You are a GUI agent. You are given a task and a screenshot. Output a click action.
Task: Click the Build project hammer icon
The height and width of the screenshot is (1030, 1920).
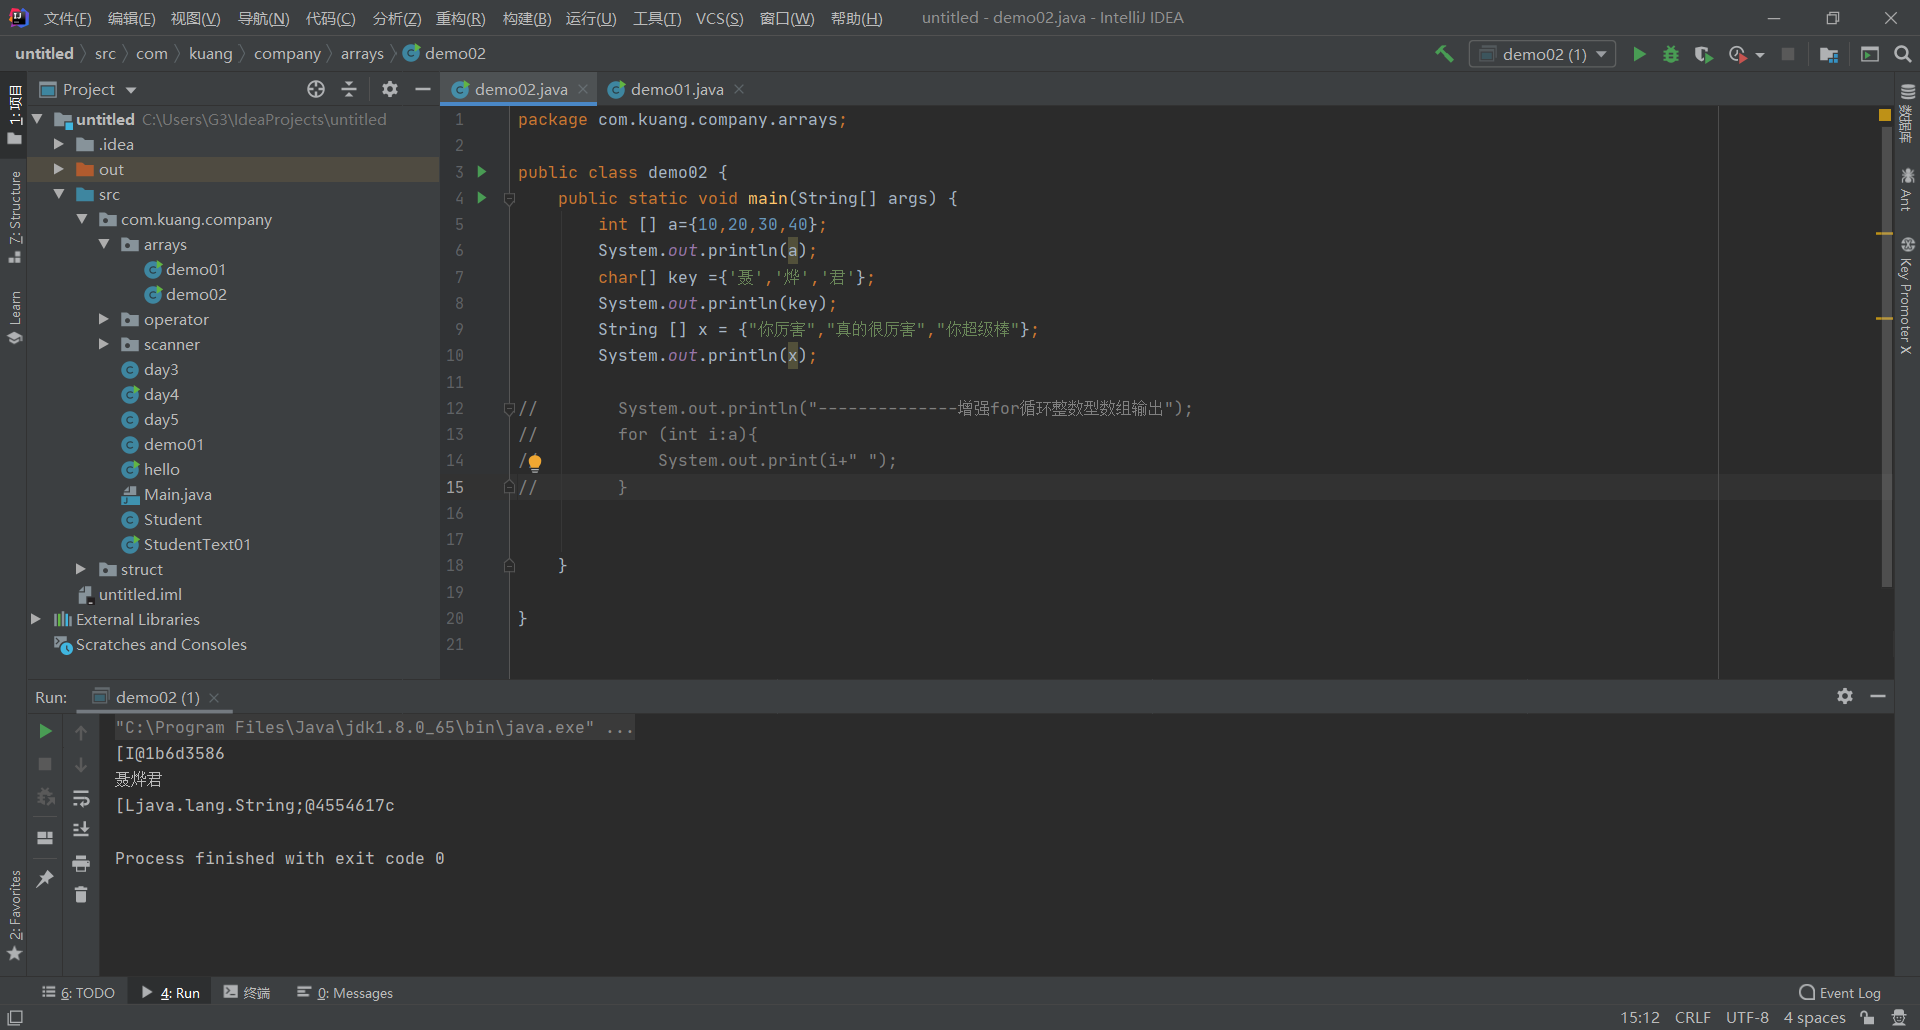click(1444, 54)
